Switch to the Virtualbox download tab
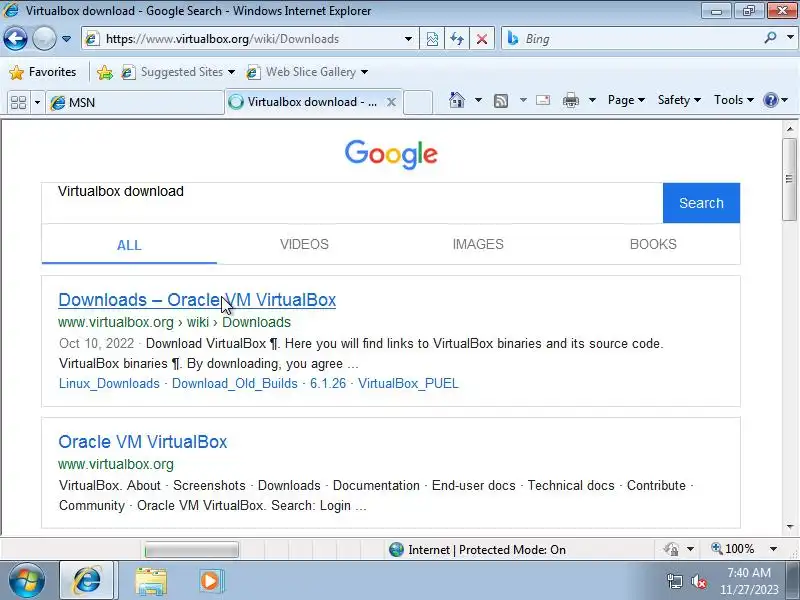 [305, 102]
